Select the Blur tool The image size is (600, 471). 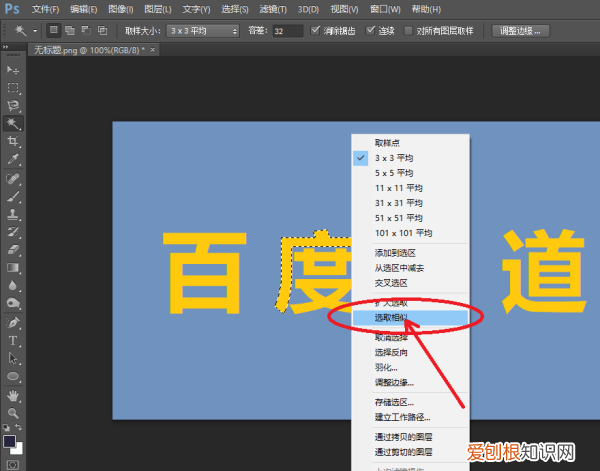tap(13, 285)
